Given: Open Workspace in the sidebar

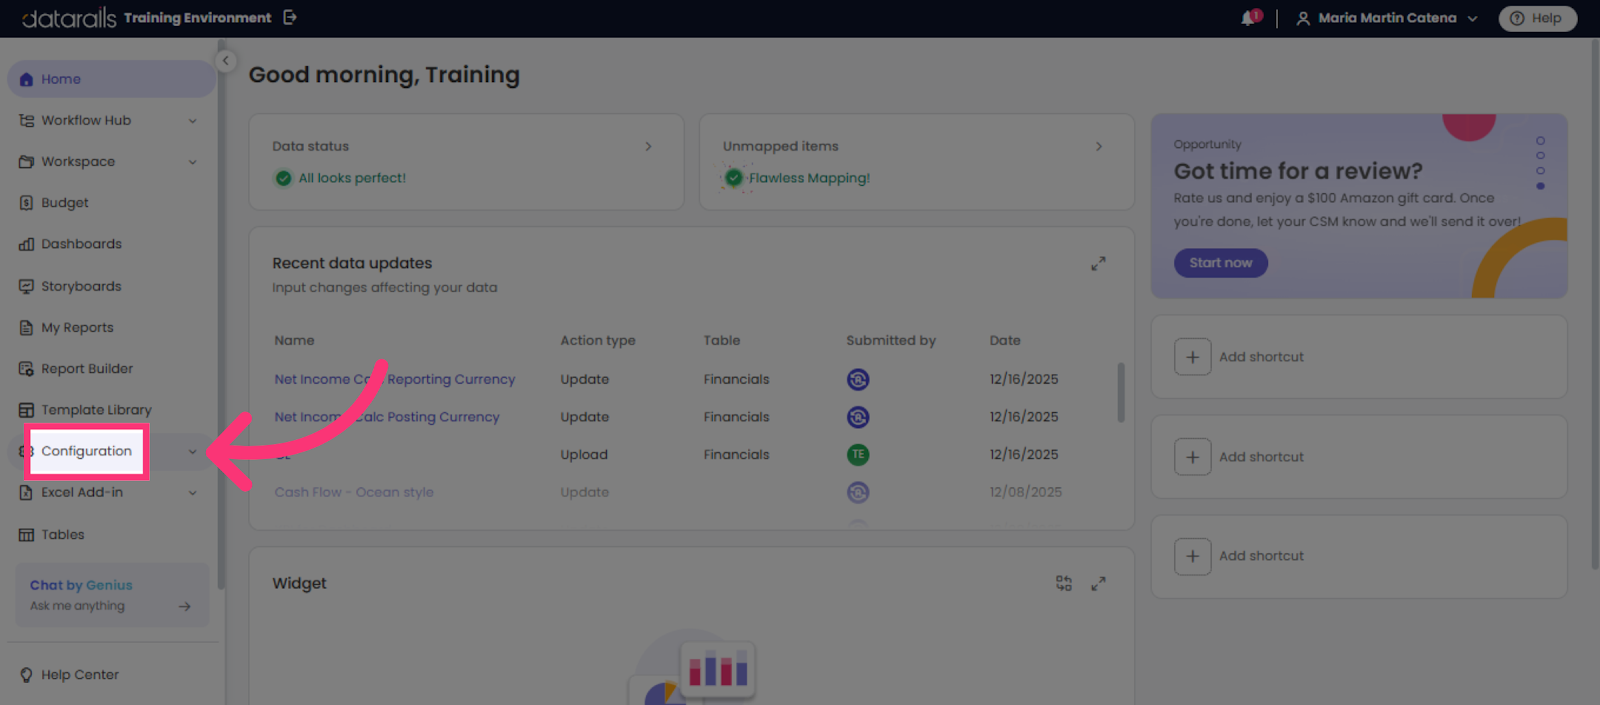Looking at the screenshot, I should (x=78, y=161).
